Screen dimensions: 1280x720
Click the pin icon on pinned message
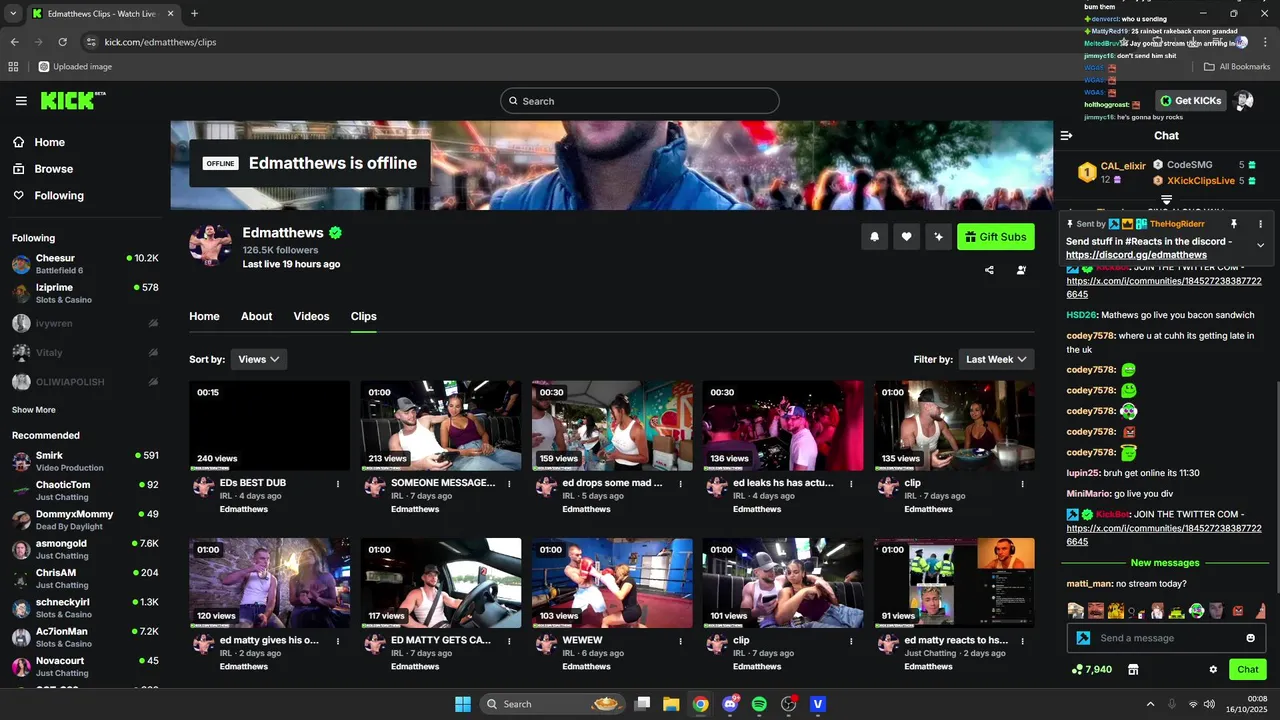point(1233,224)
